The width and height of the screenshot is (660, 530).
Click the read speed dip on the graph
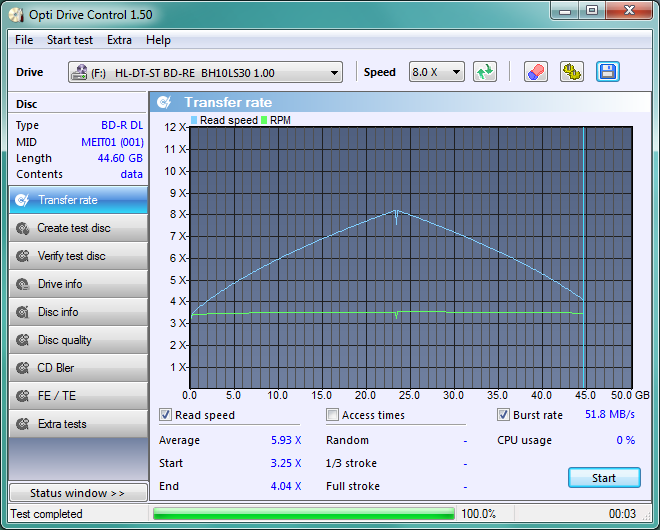397,217
